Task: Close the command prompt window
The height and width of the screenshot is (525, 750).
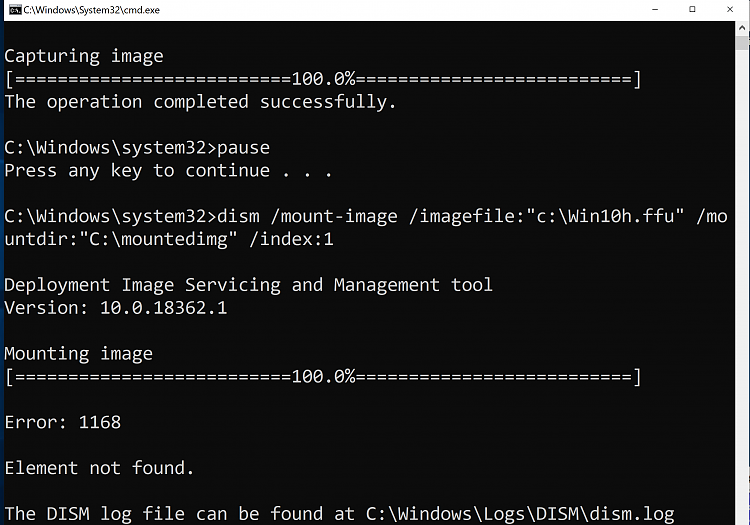Action: [x=730, y=10]
